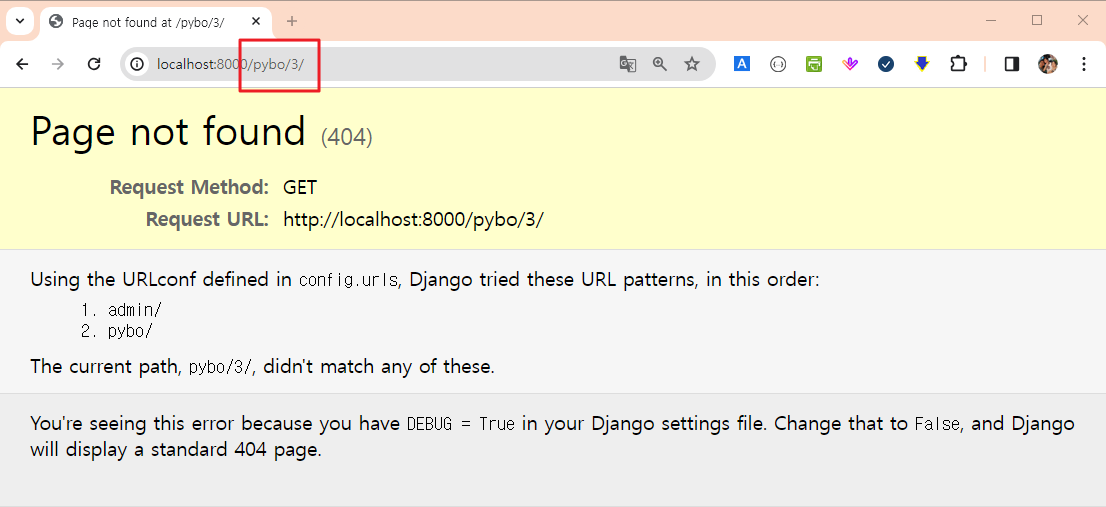Click the 'Request URL:' label
Screen dimensions: 1106x507
pyautogui.click(x=207, y=219)
